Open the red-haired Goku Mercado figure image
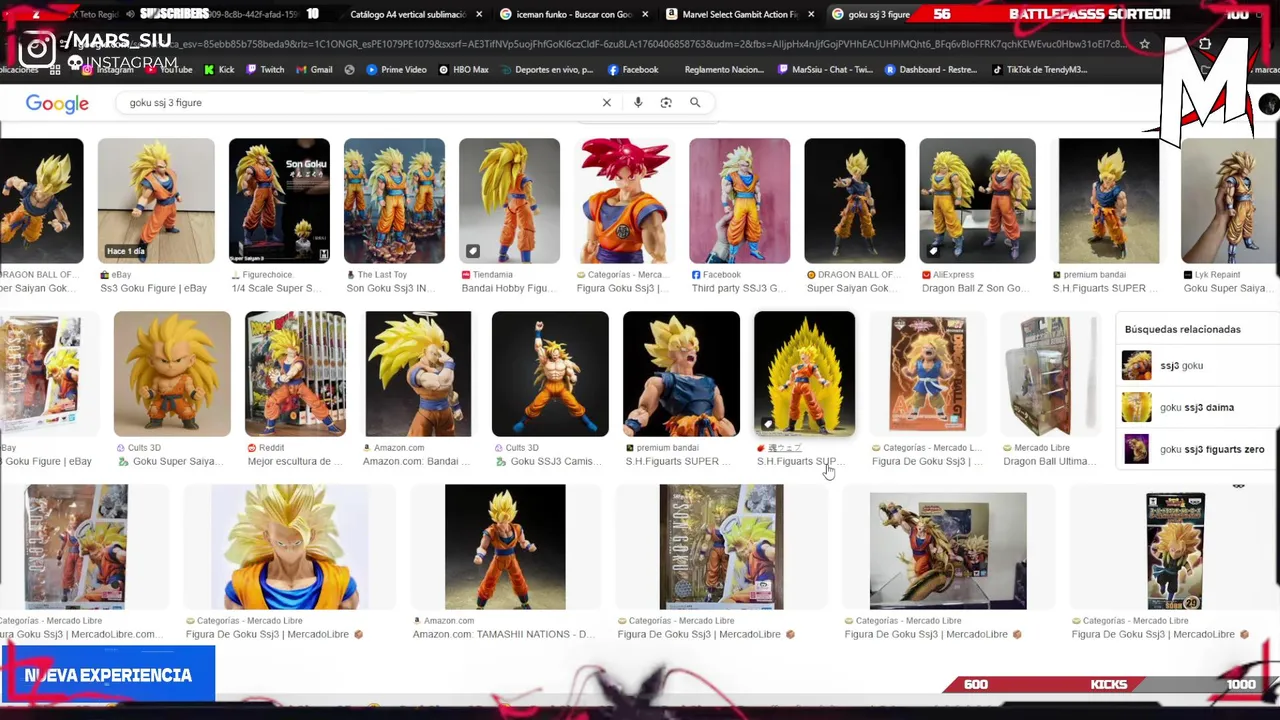This screenshot has width=1280, height=720. [624, 201]
